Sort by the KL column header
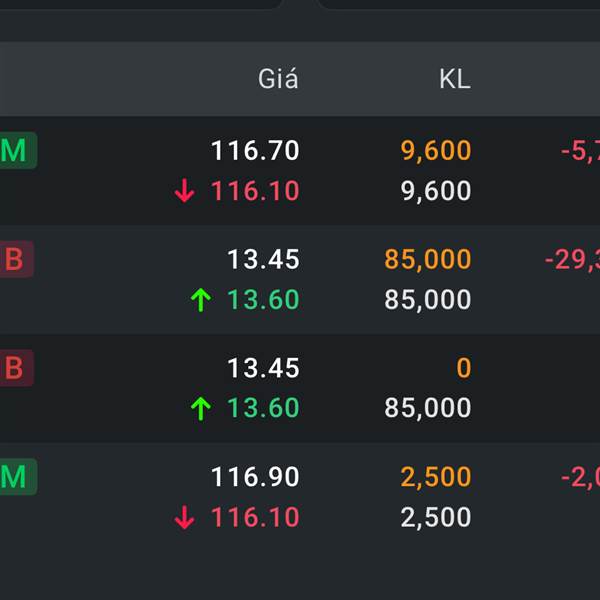600x600 pixels. coord(455,80)
